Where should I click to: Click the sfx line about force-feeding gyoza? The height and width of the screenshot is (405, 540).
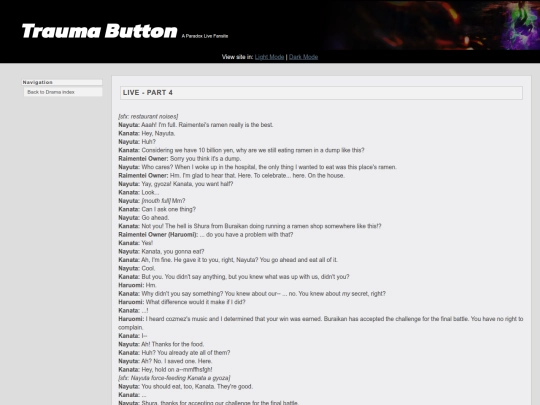click(174, 378)
